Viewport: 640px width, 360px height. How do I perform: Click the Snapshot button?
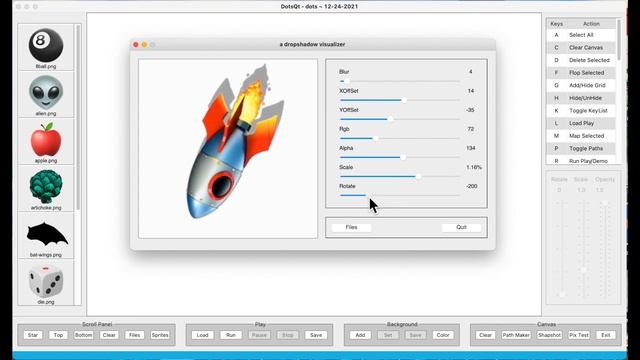(x=549, y=335)
